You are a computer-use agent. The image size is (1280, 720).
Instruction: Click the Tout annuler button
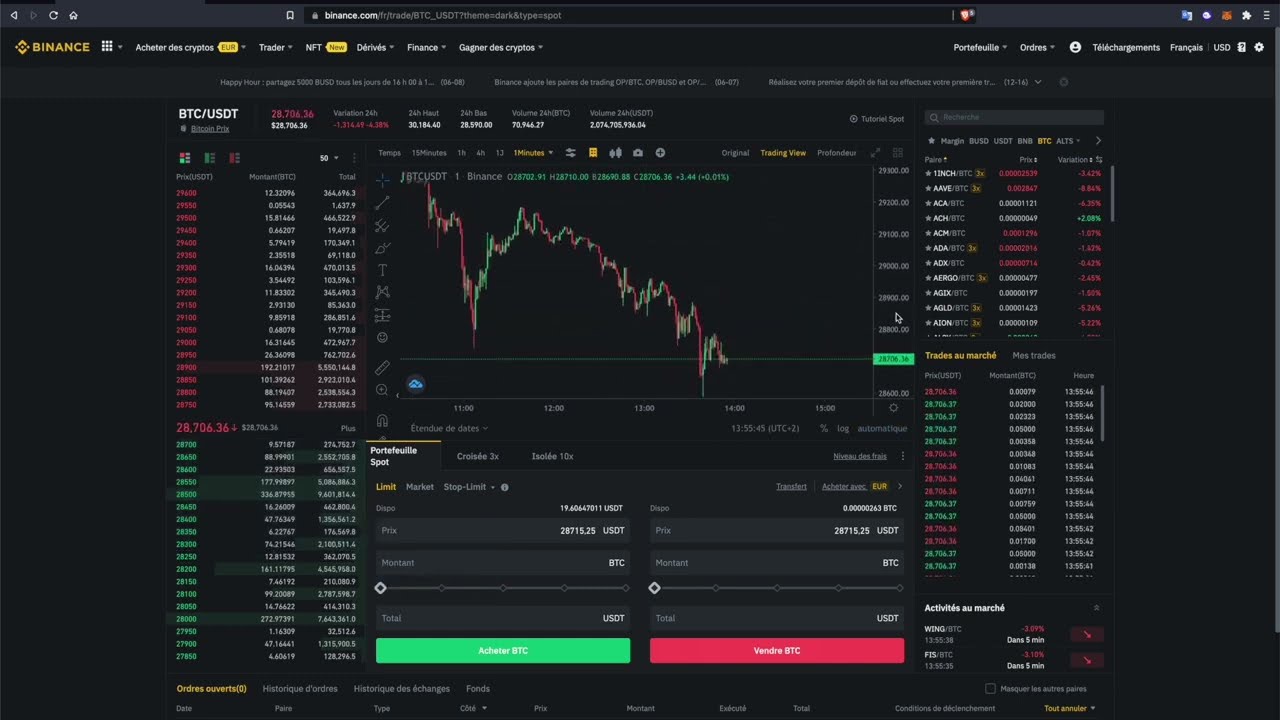point(1069,709)
